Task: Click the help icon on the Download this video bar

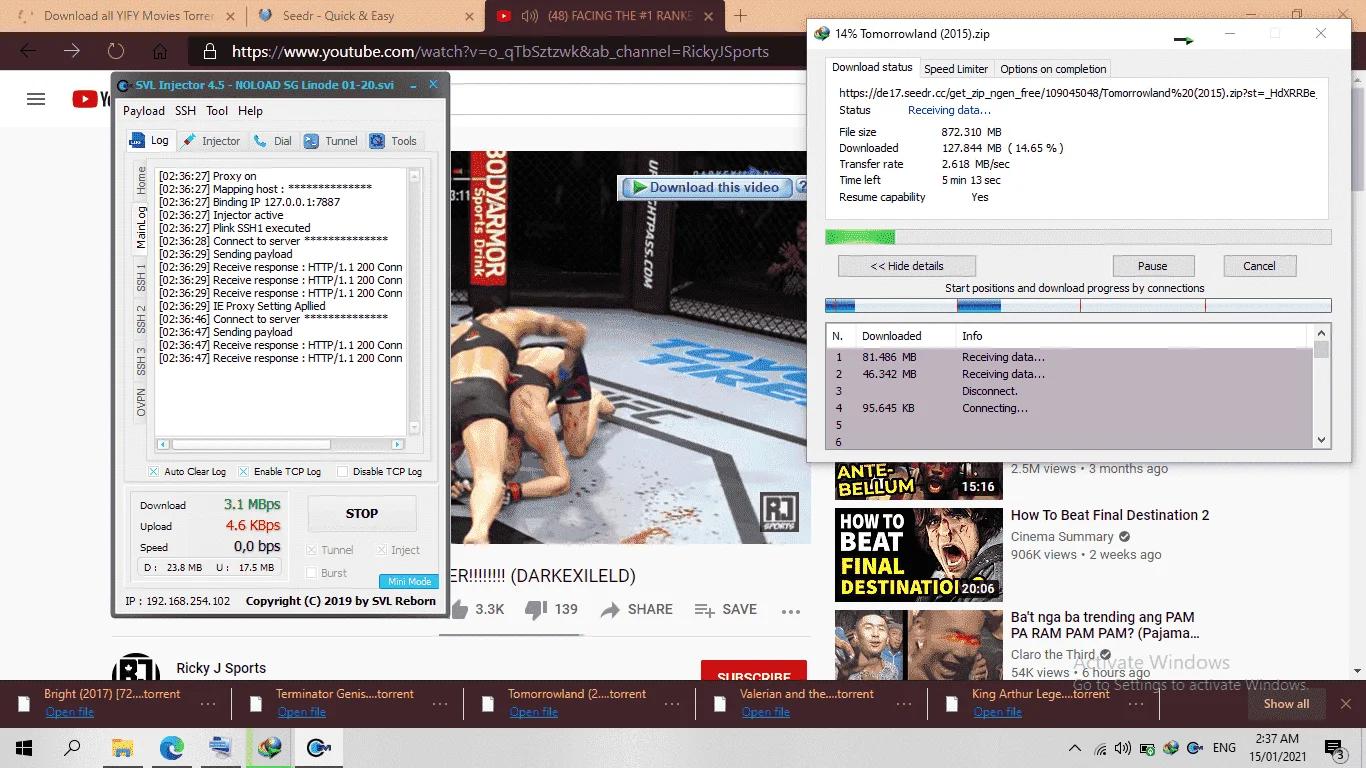Action: pyautogui.click(x=800, y=187)
